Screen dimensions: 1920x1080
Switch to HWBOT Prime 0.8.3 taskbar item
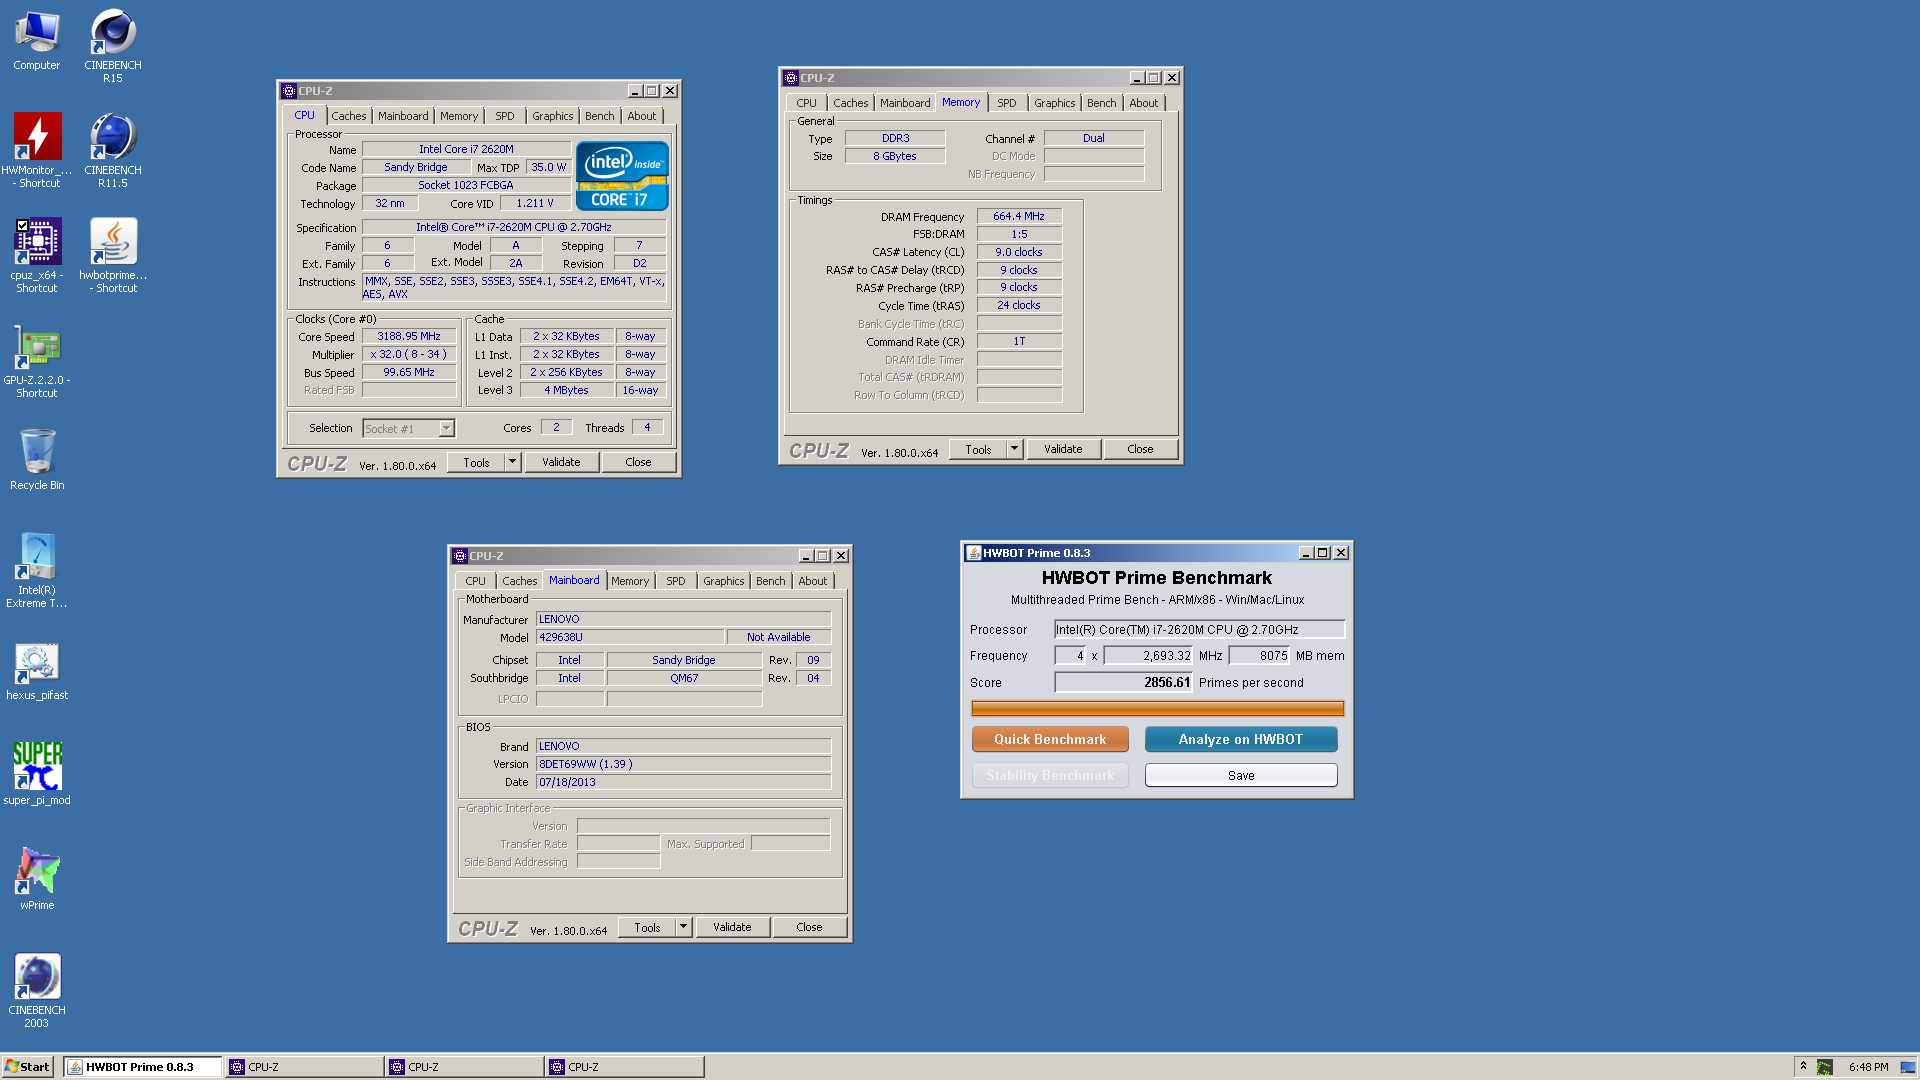143,1067
